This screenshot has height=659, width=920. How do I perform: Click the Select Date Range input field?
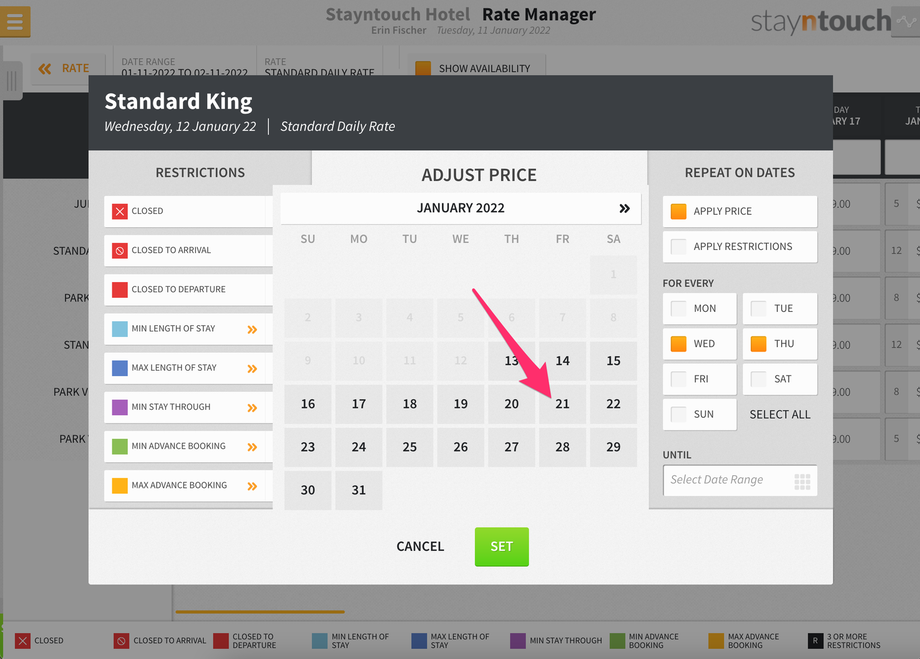(740, 480)
